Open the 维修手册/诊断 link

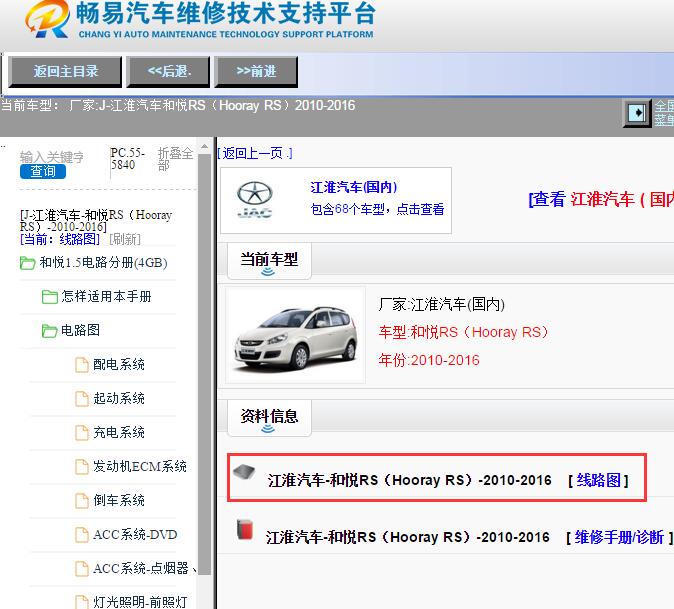coord(619,537)
